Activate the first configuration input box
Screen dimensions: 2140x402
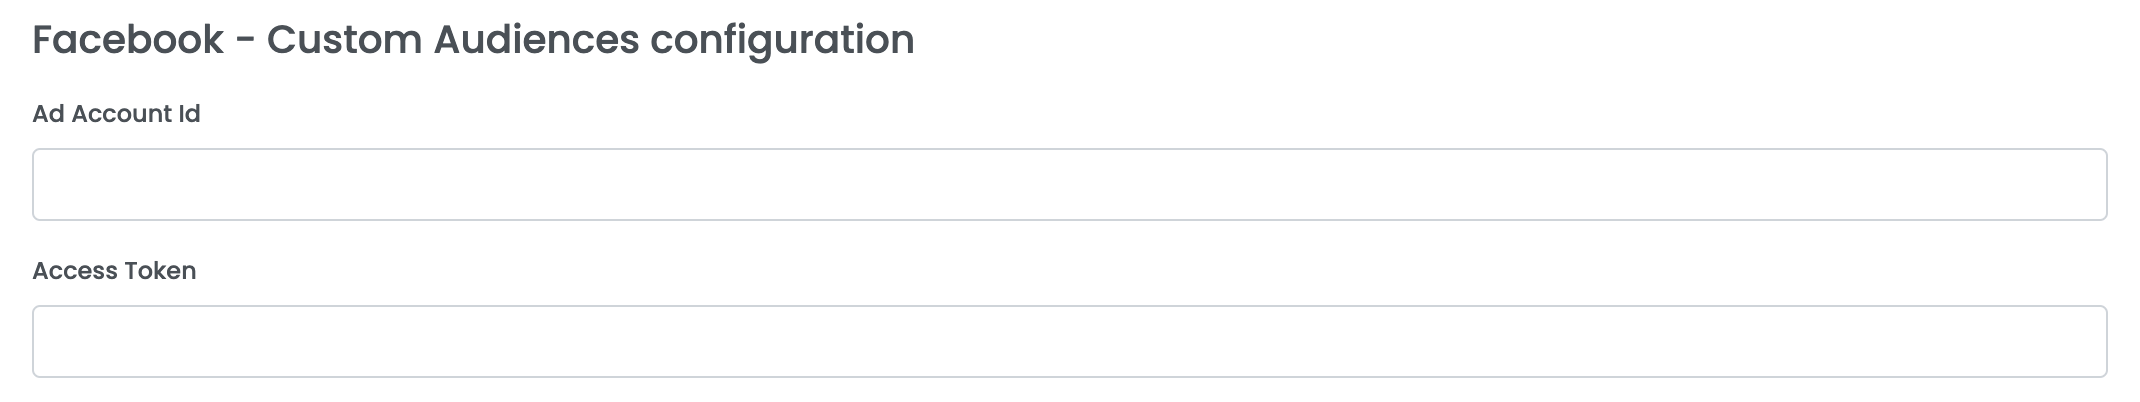pyautogui.click(x=1069, y=184)
